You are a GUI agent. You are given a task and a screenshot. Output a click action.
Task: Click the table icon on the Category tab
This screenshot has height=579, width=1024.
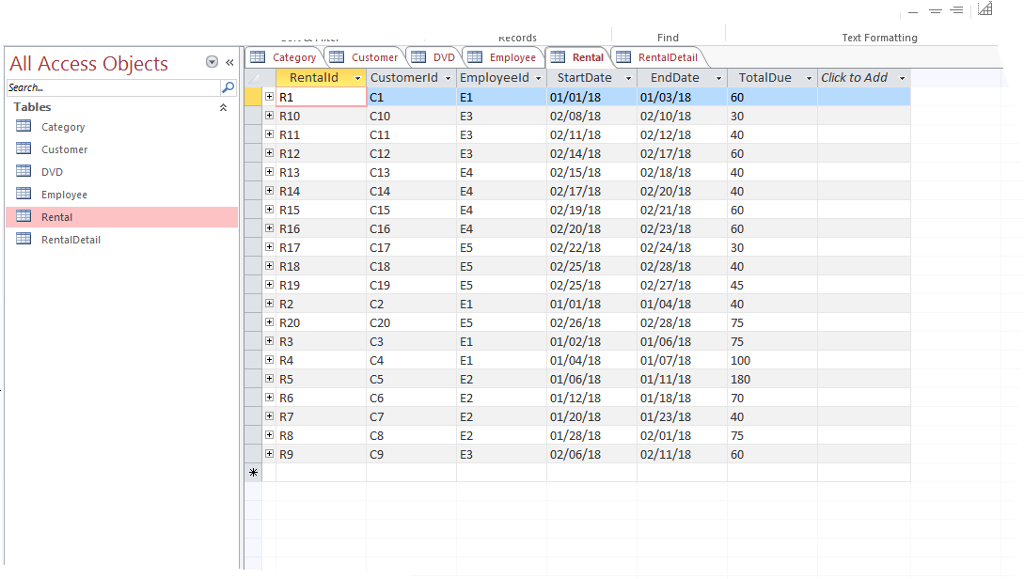(259, 57)
